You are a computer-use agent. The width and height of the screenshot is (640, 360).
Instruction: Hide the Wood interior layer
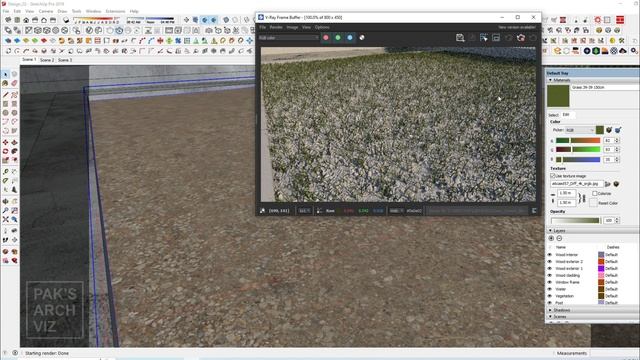pyautogui.click(x=549, y=255)
